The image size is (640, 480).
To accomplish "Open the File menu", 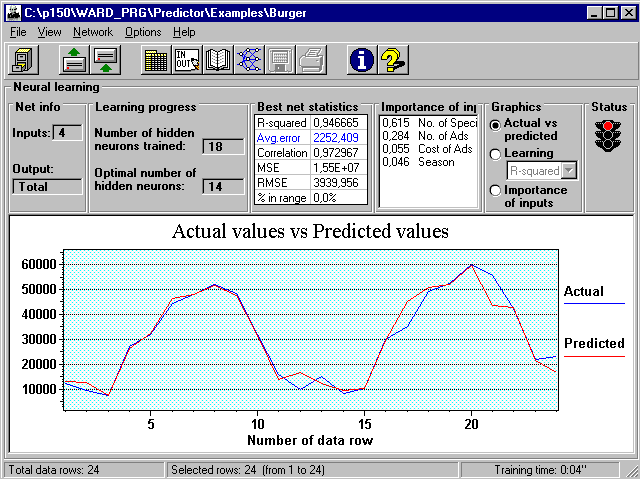I will point(18,32).
